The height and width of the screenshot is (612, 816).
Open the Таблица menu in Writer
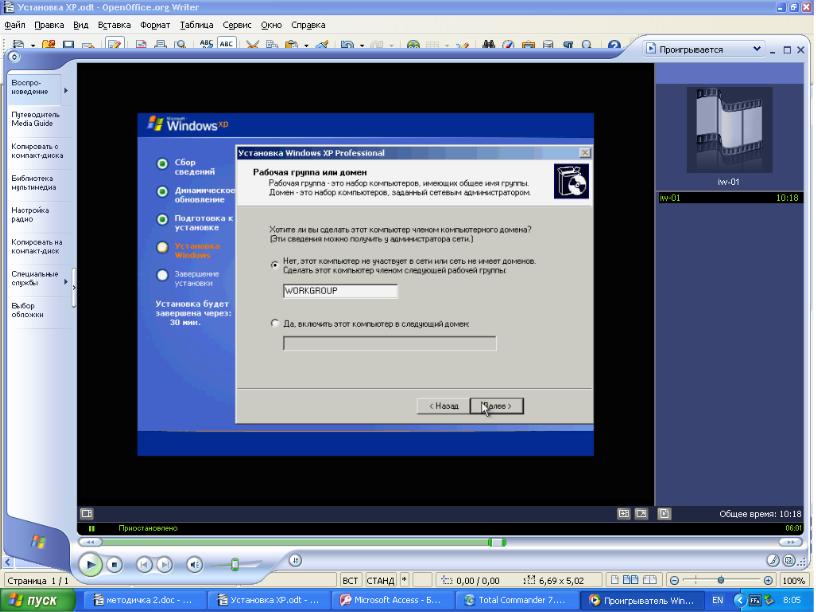(197, 25)
